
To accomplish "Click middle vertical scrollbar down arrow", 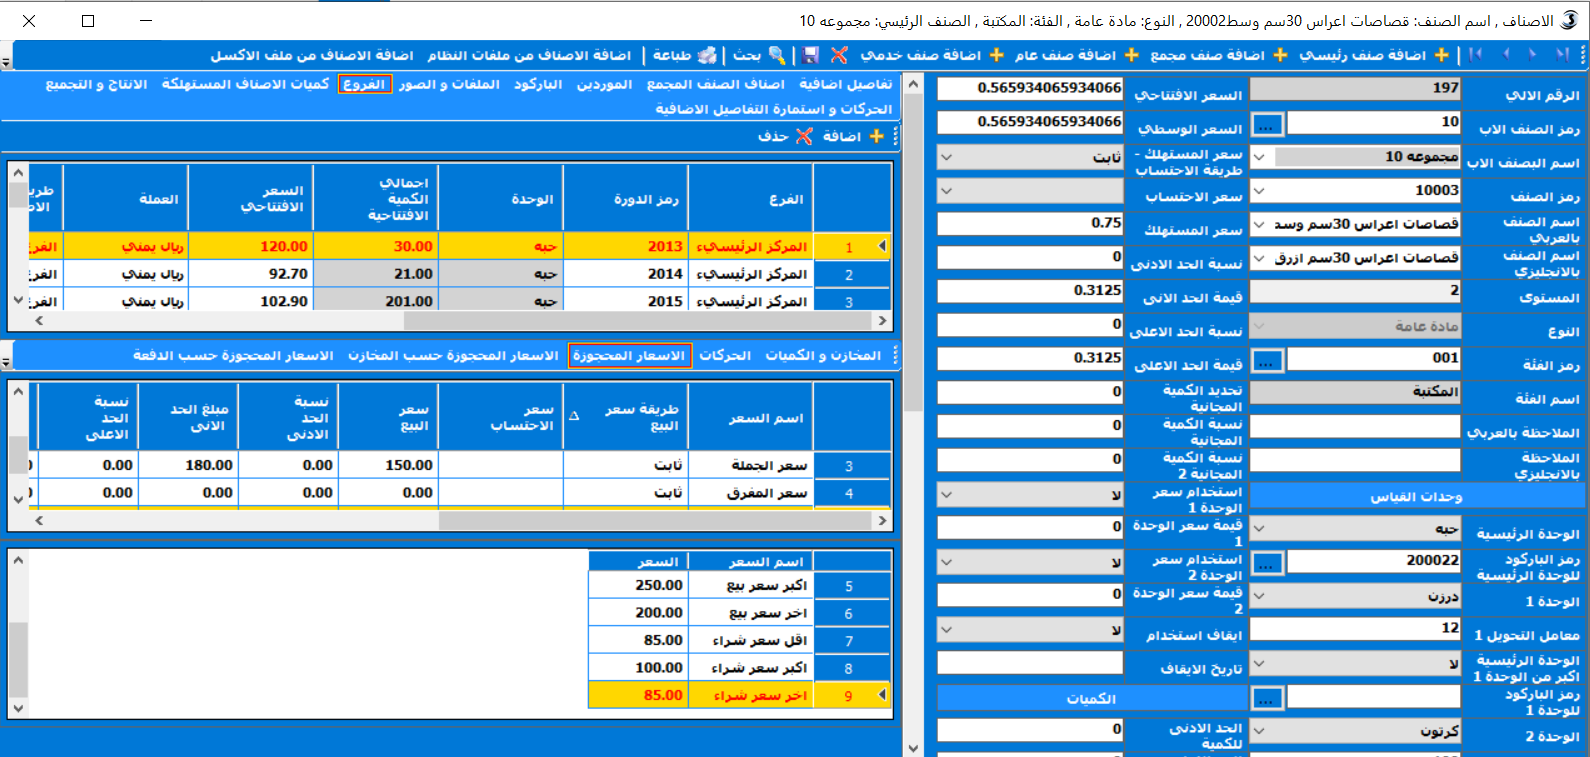I will pos(913,747).
